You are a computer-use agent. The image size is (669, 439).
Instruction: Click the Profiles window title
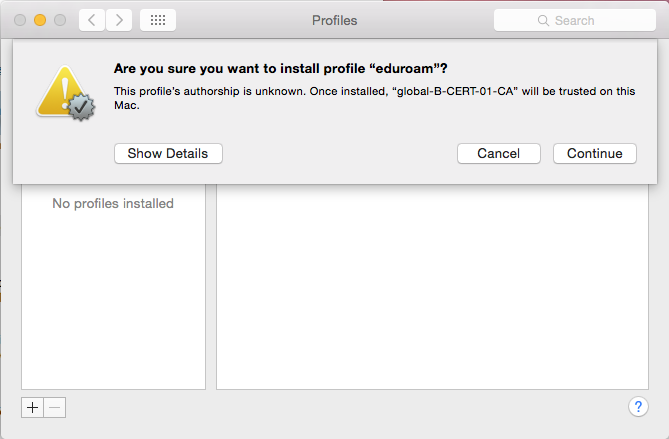coord(334,20)
